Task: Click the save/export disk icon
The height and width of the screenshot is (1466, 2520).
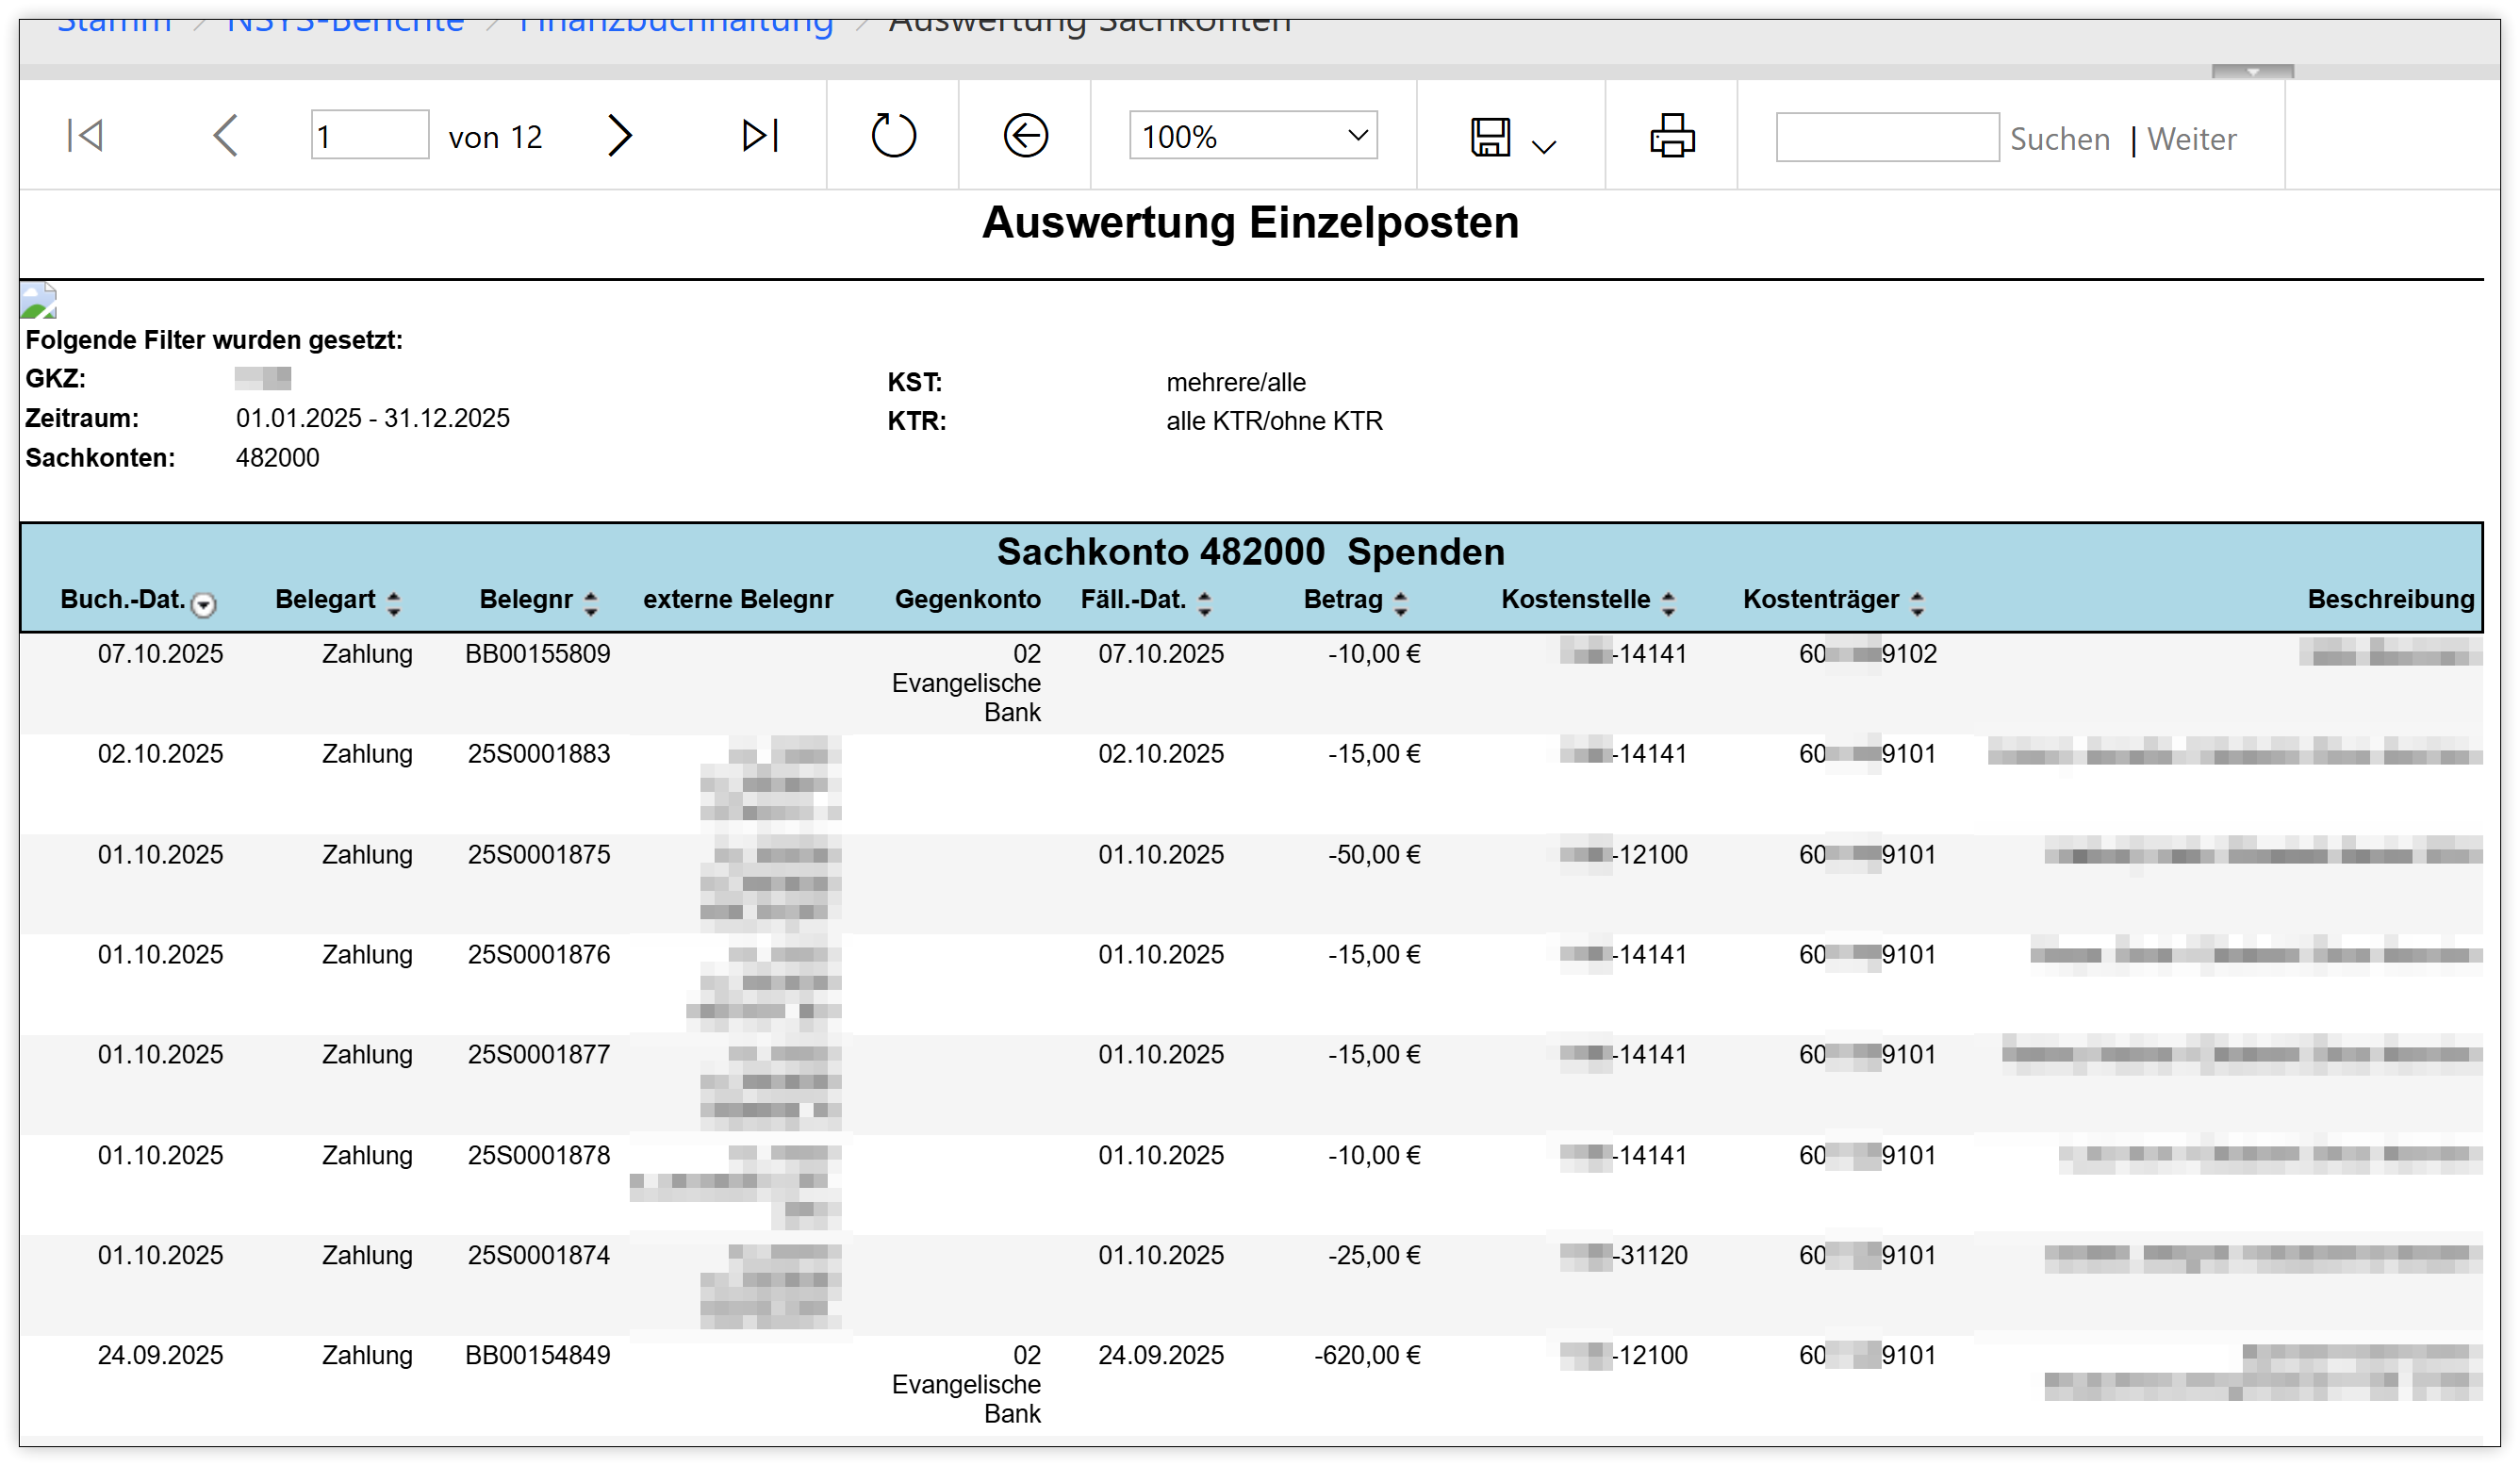Action: (x=1490, y=137)
